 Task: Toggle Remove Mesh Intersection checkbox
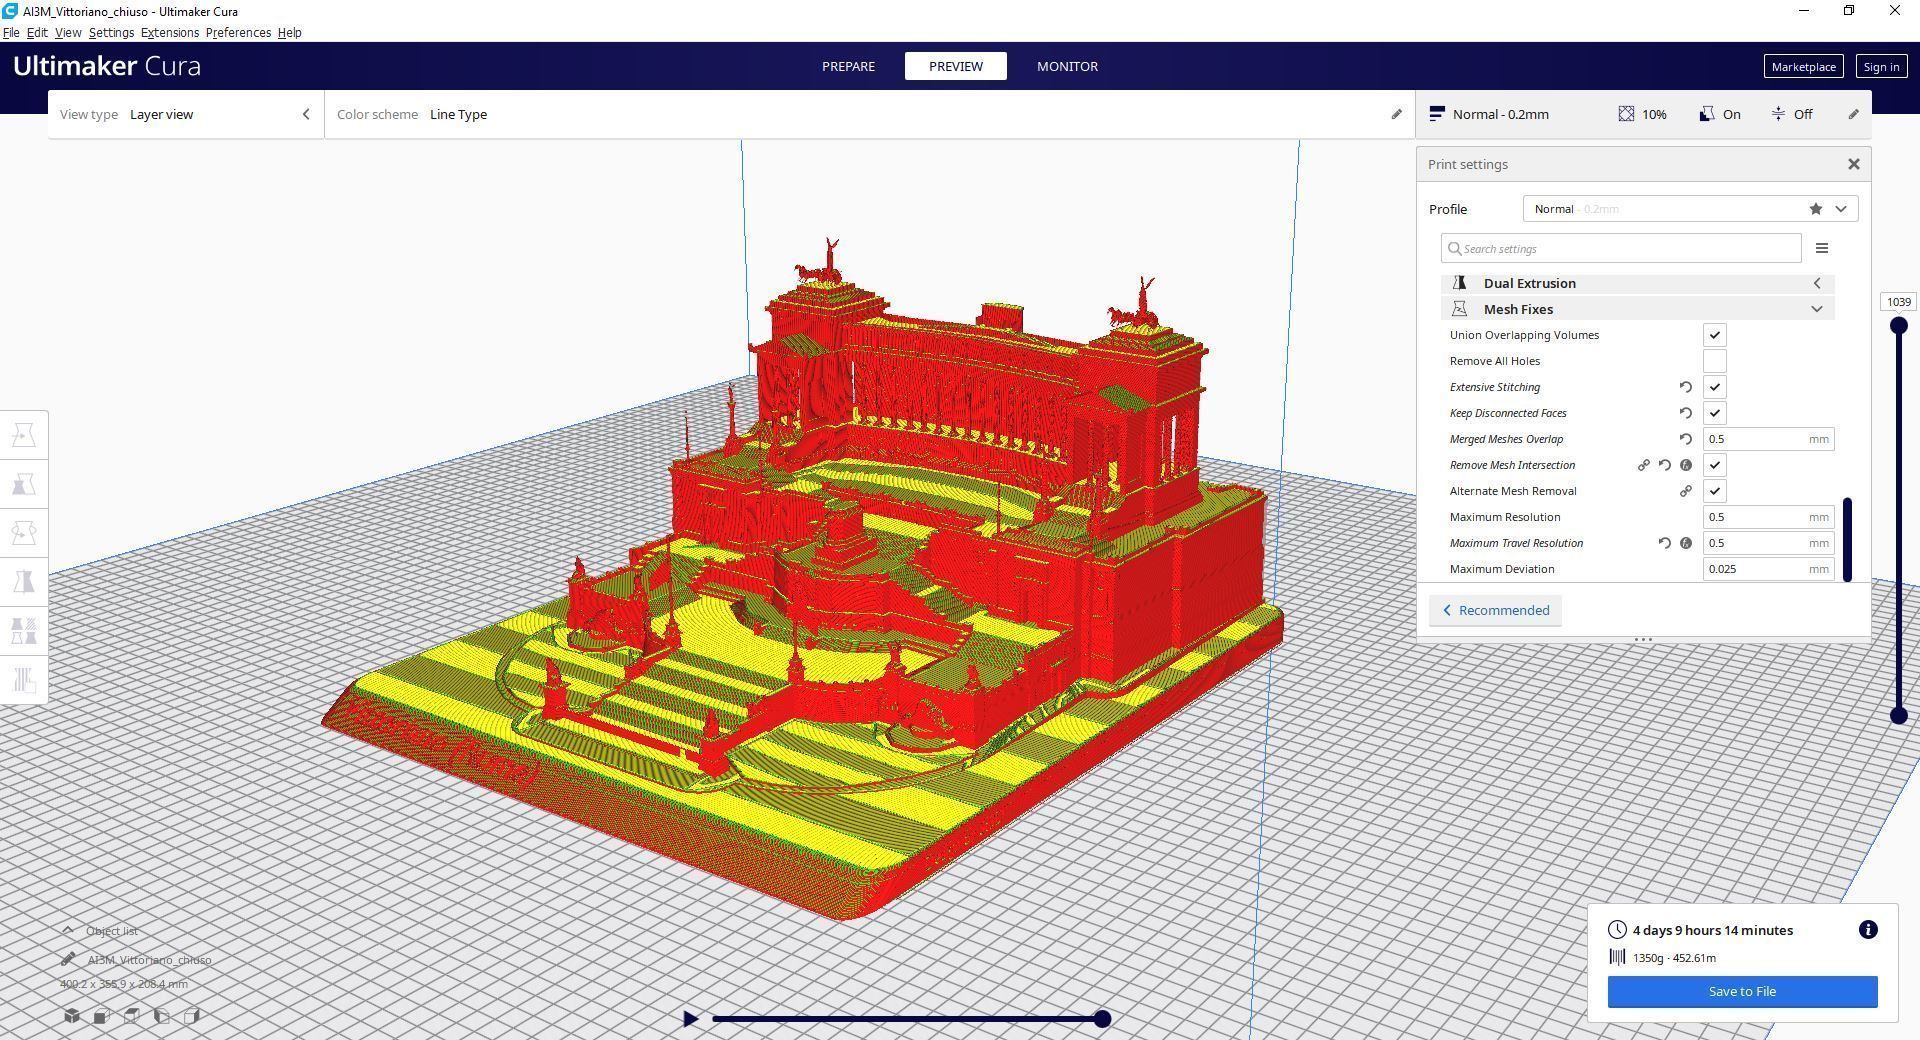coord(1715,465)
